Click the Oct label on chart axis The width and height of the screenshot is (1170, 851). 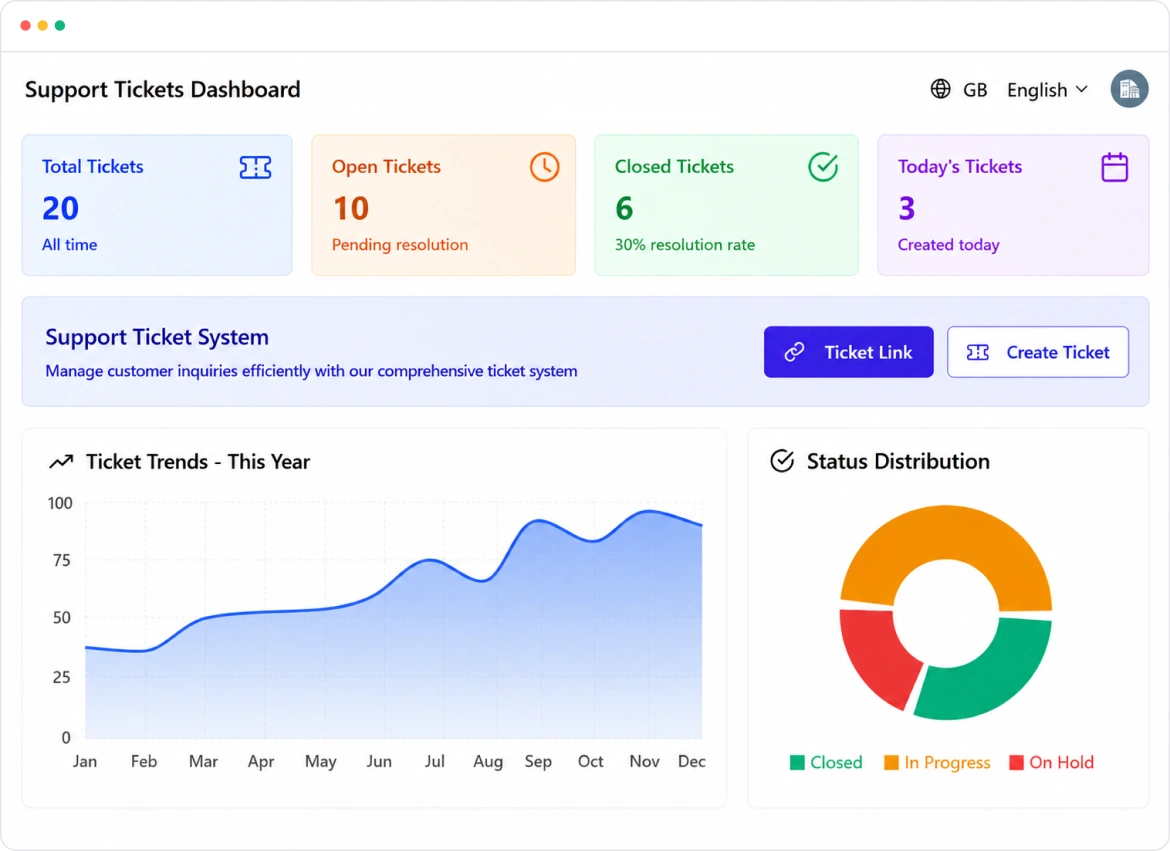click(590, 761)
